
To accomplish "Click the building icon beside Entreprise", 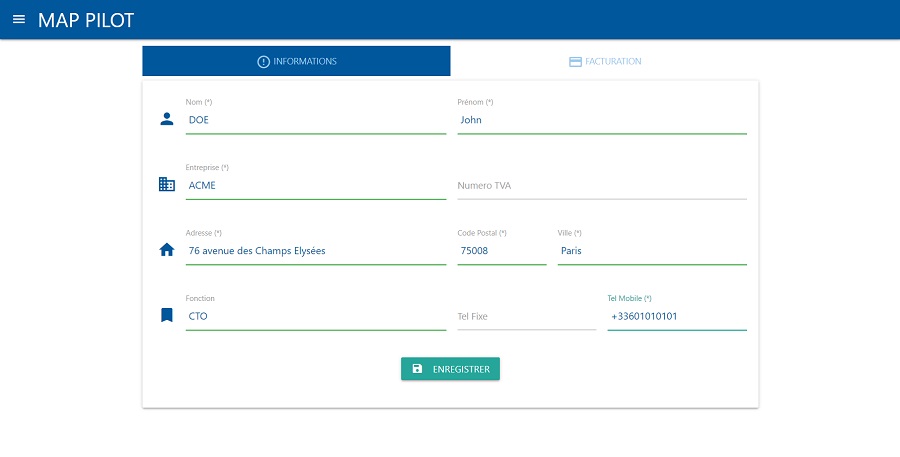I will pyautogui.click(x=167, y=185).
